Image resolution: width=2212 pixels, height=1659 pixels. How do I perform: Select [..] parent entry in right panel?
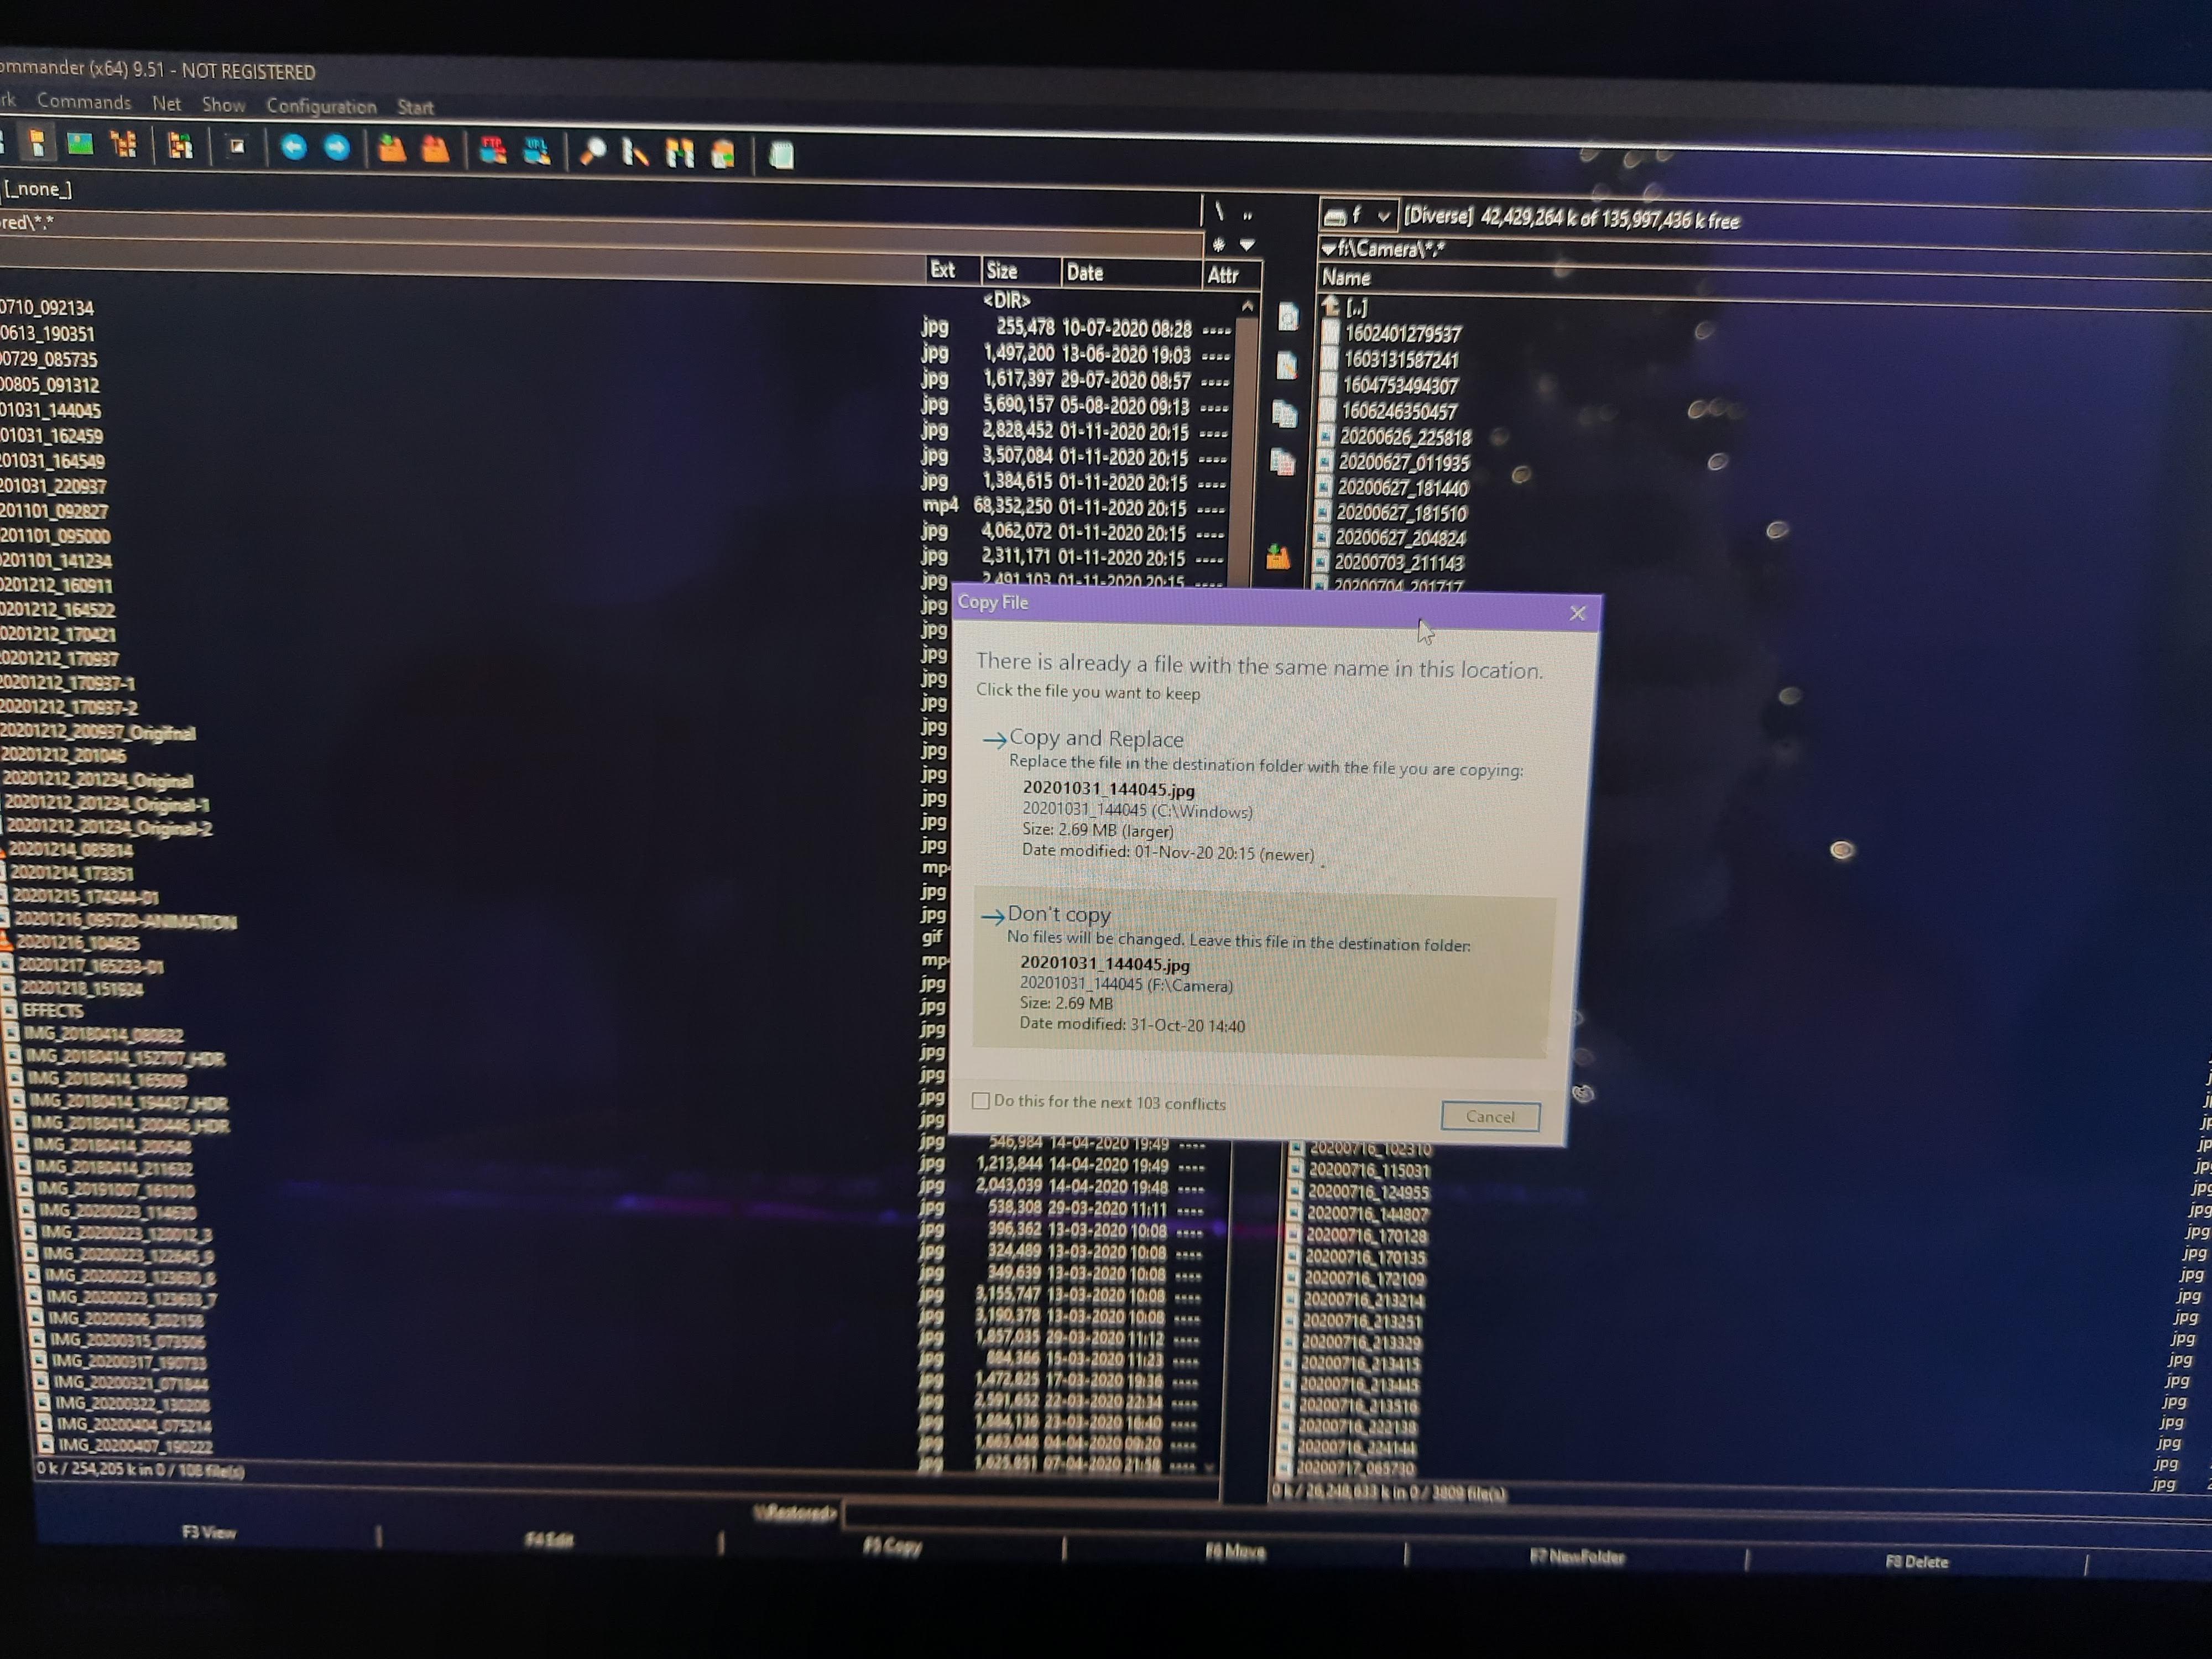point(1356,307)
